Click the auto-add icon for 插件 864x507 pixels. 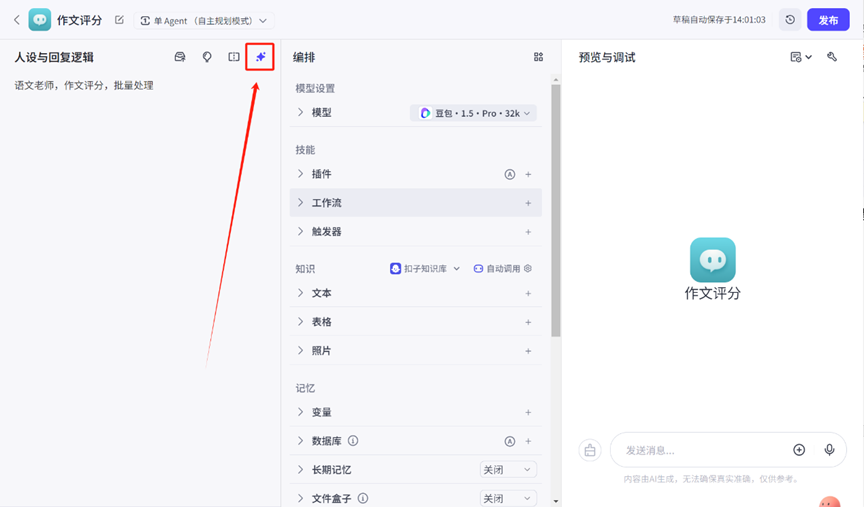click(510, 174)
